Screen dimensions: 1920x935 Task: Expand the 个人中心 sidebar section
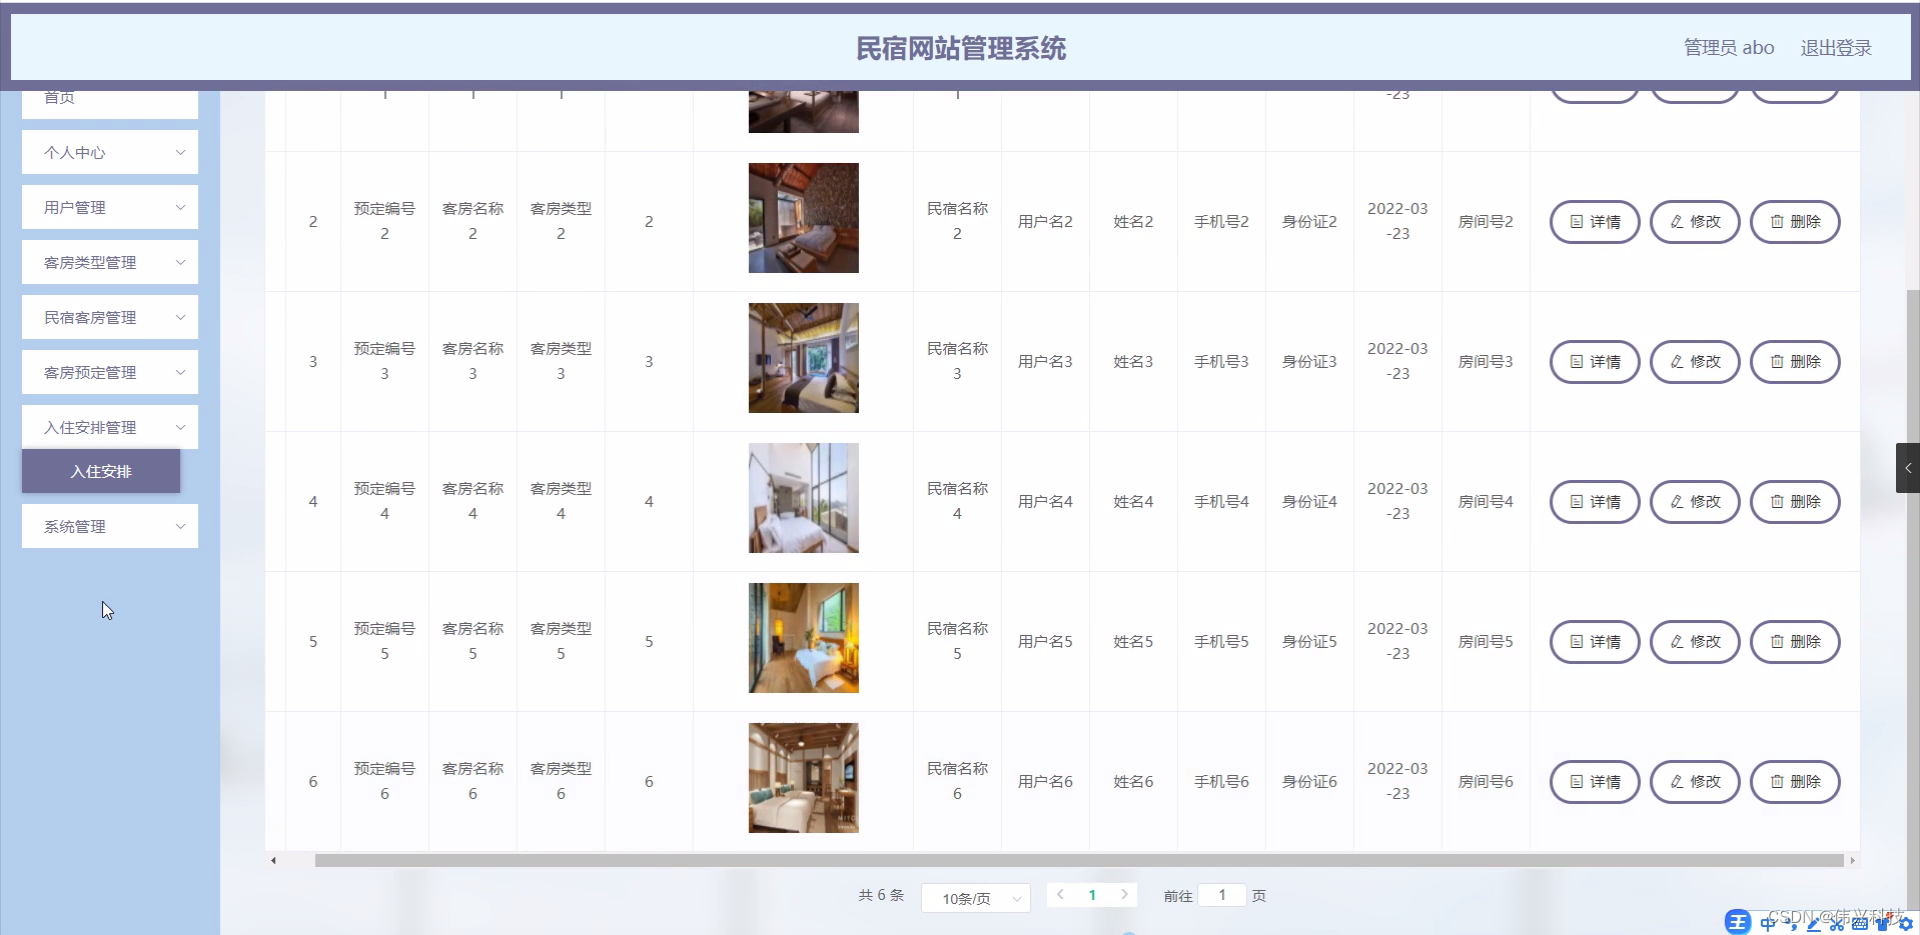(109, 152)
